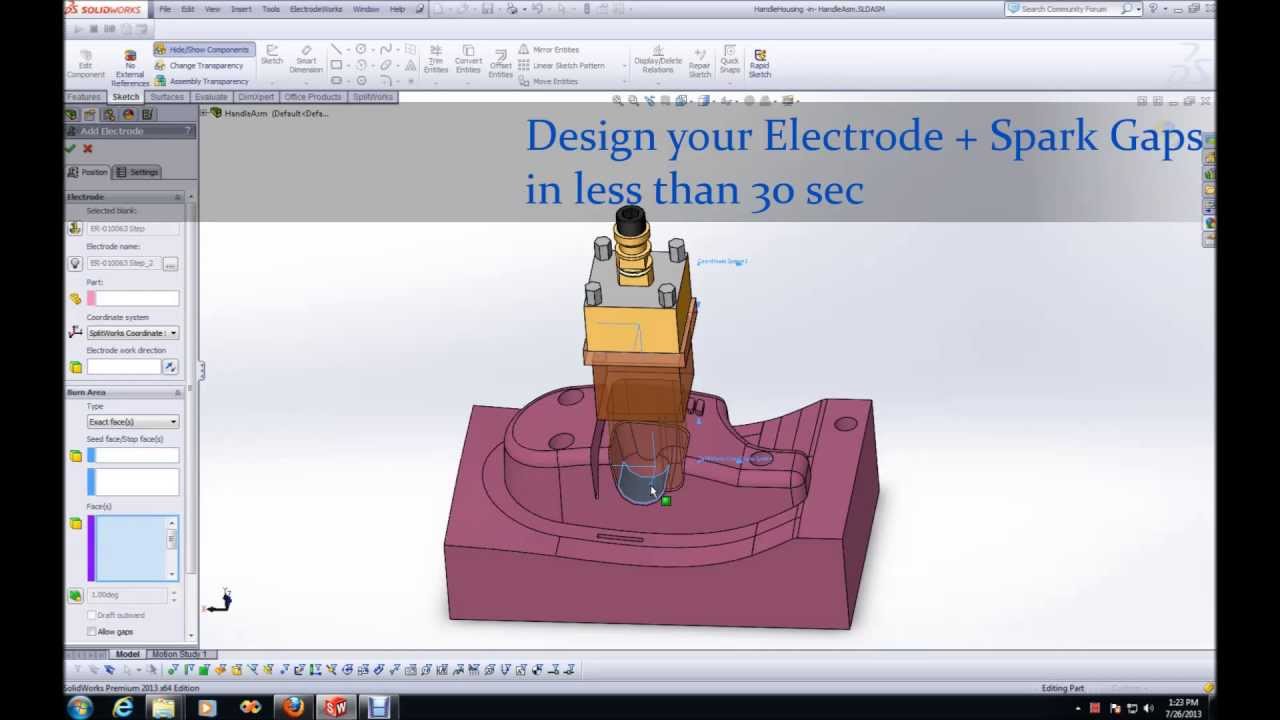This screenshot has width=1280, height=720.
Task: Click Electrode work direction field
Action: pos(124,367)
